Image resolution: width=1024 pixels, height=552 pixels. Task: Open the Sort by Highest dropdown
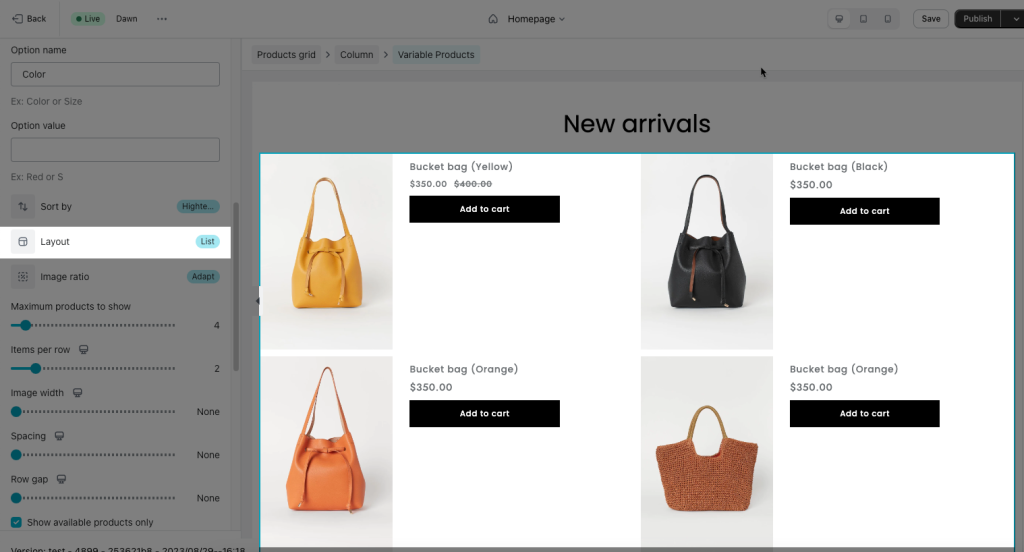point(198,206)
